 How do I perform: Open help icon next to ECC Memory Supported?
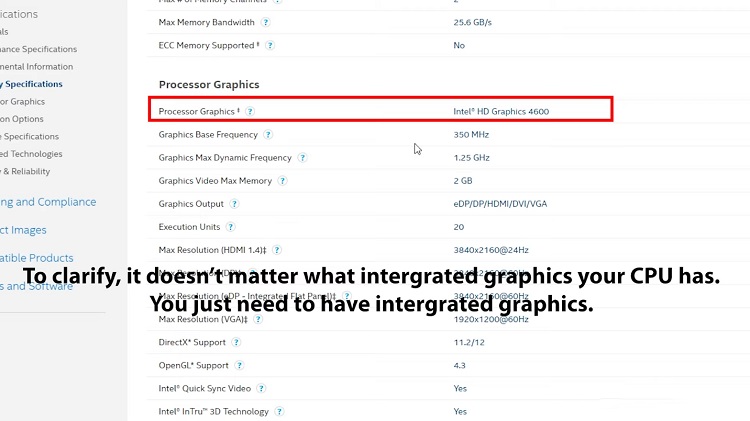coord(270,45)
